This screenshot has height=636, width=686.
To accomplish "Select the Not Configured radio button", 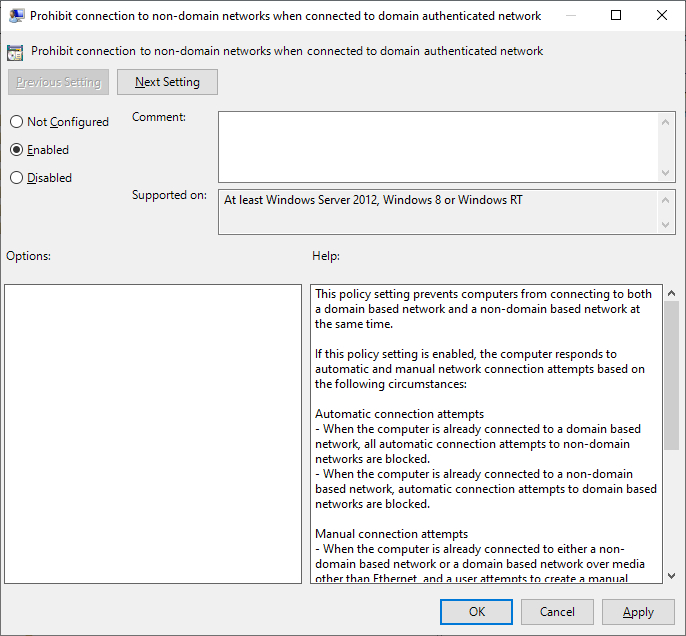I will click(17, 122).
